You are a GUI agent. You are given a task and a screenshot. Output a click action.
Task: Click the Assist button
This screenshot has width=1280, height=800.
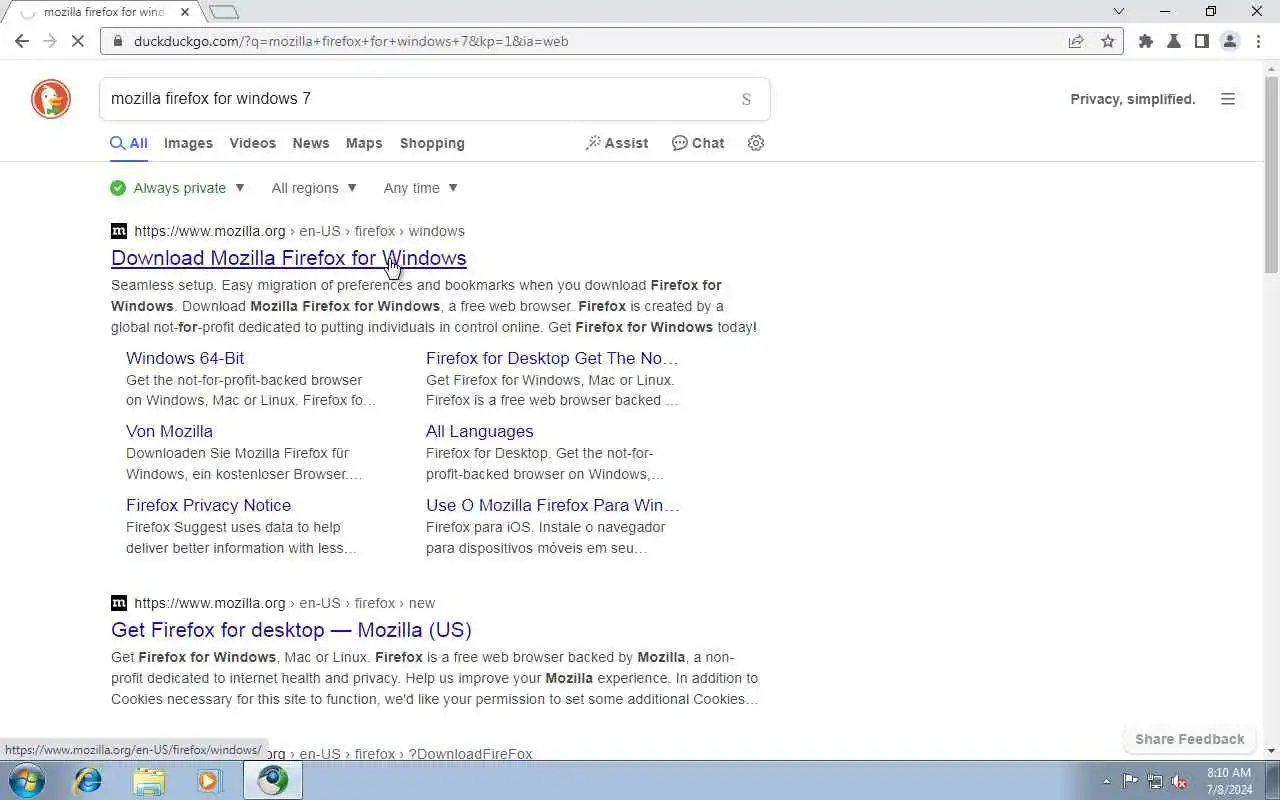pyautogui.click(x=617, y=143)
